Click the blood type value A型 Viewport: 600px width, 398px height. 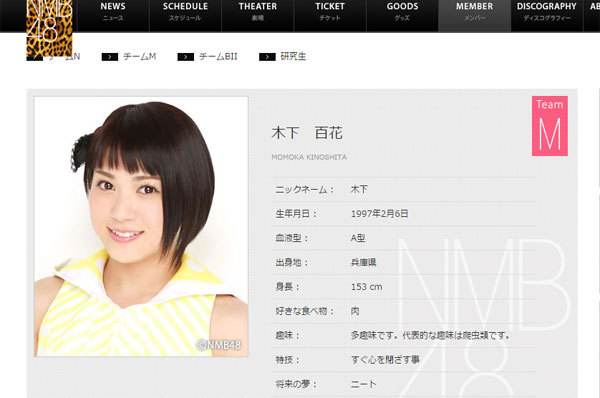pos(358,238)
